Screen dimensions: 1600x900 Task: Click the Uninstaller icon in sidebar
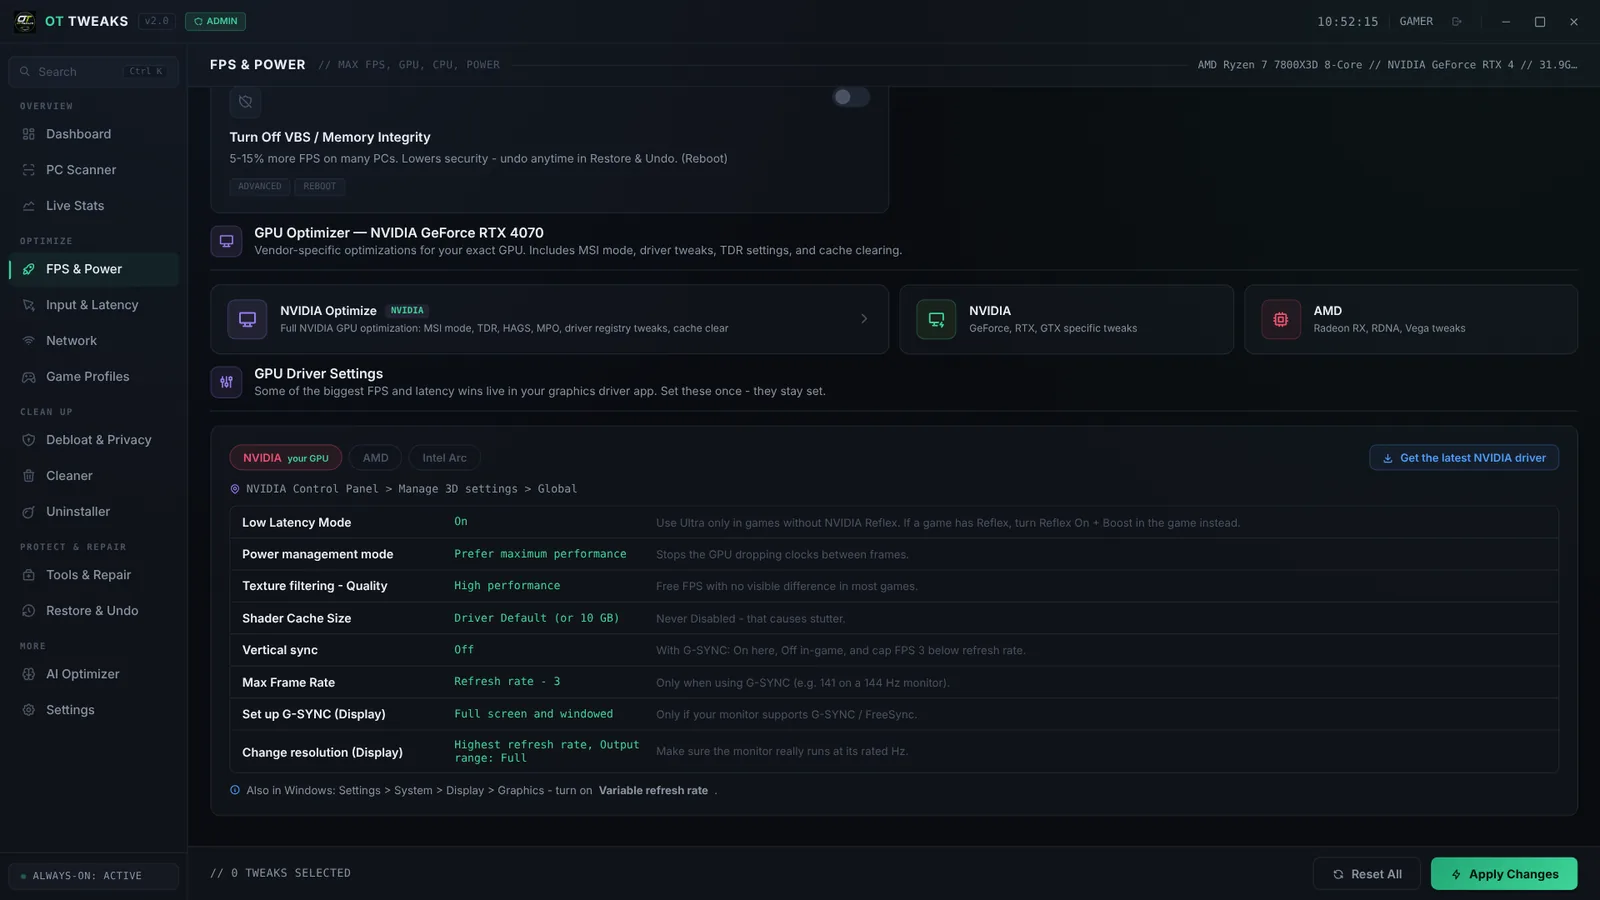point(29,512)
